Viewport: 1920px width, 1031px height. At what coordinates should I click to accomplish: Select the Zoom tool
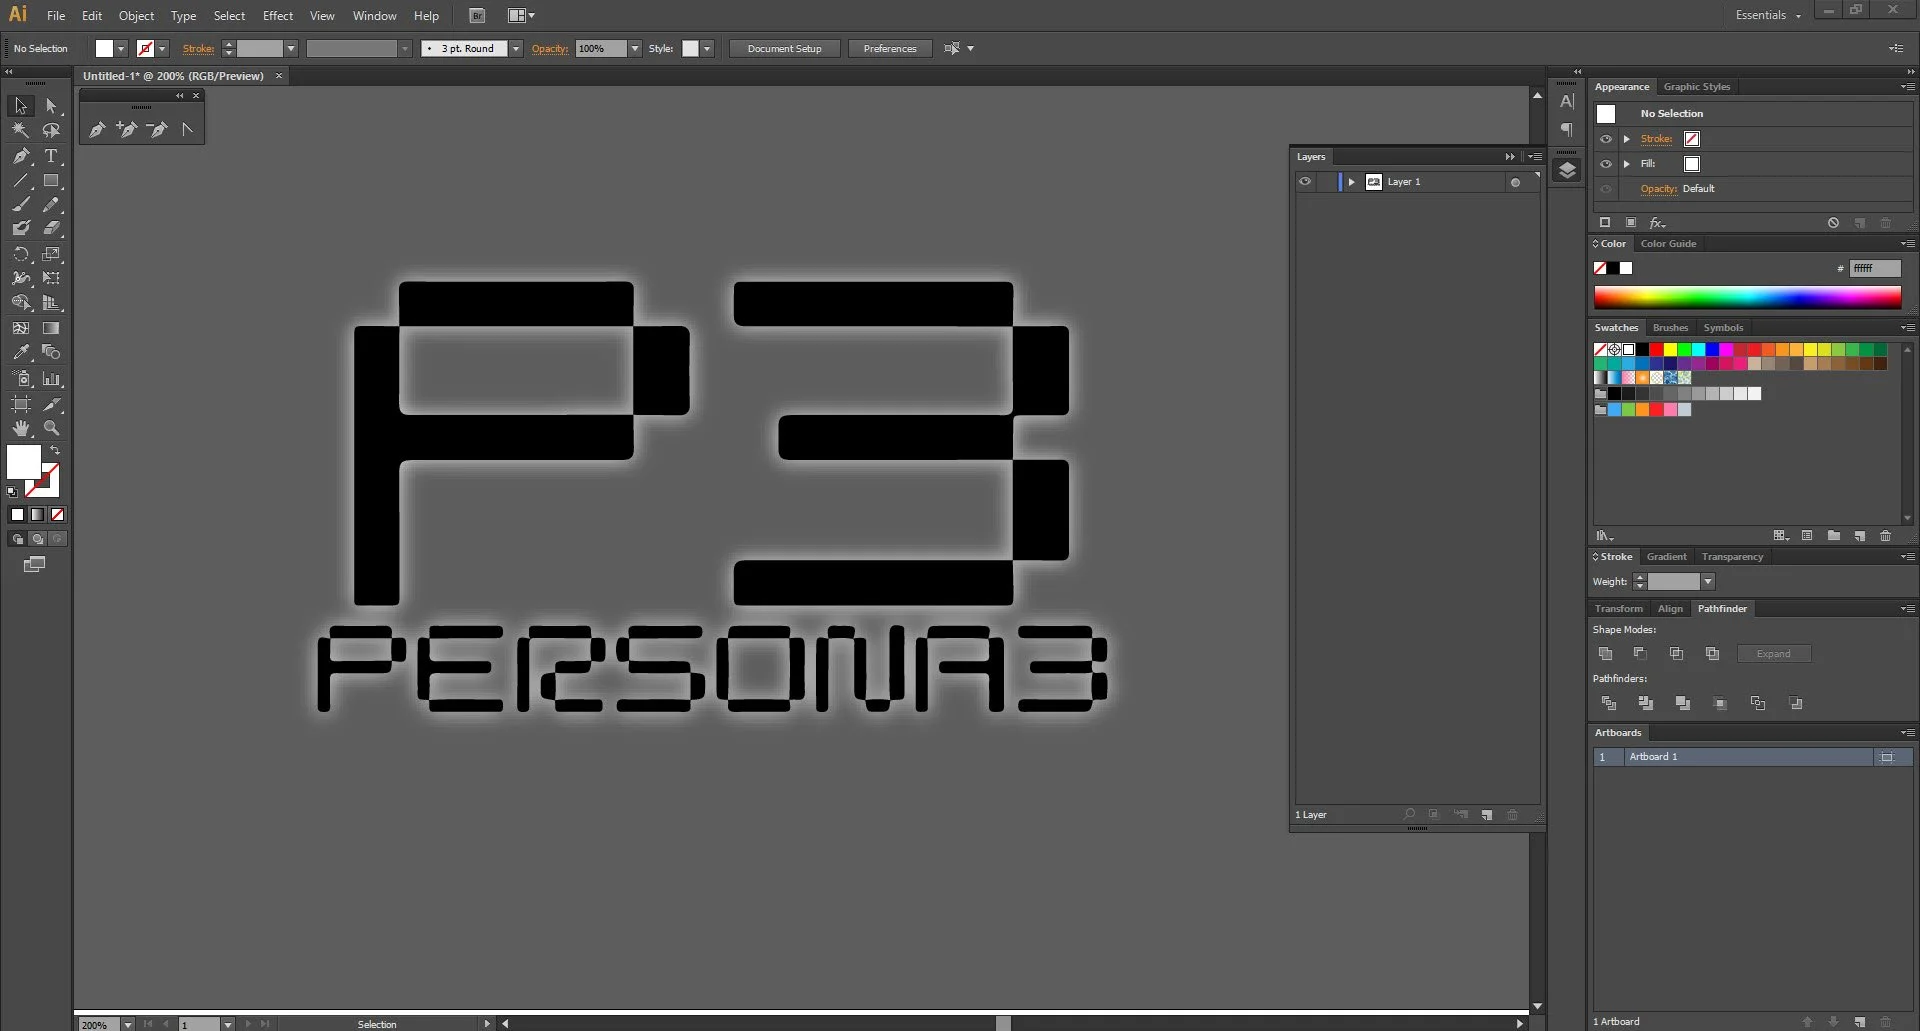tap(51, 428)
